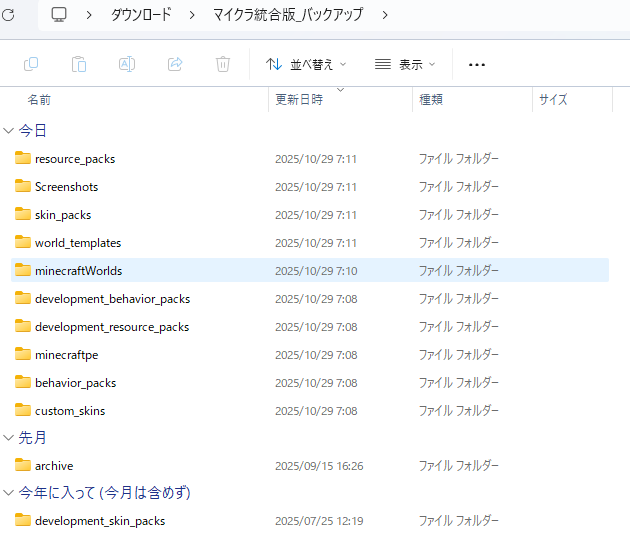
Task: Select the Screenshots folder icon
Action: 23,187
